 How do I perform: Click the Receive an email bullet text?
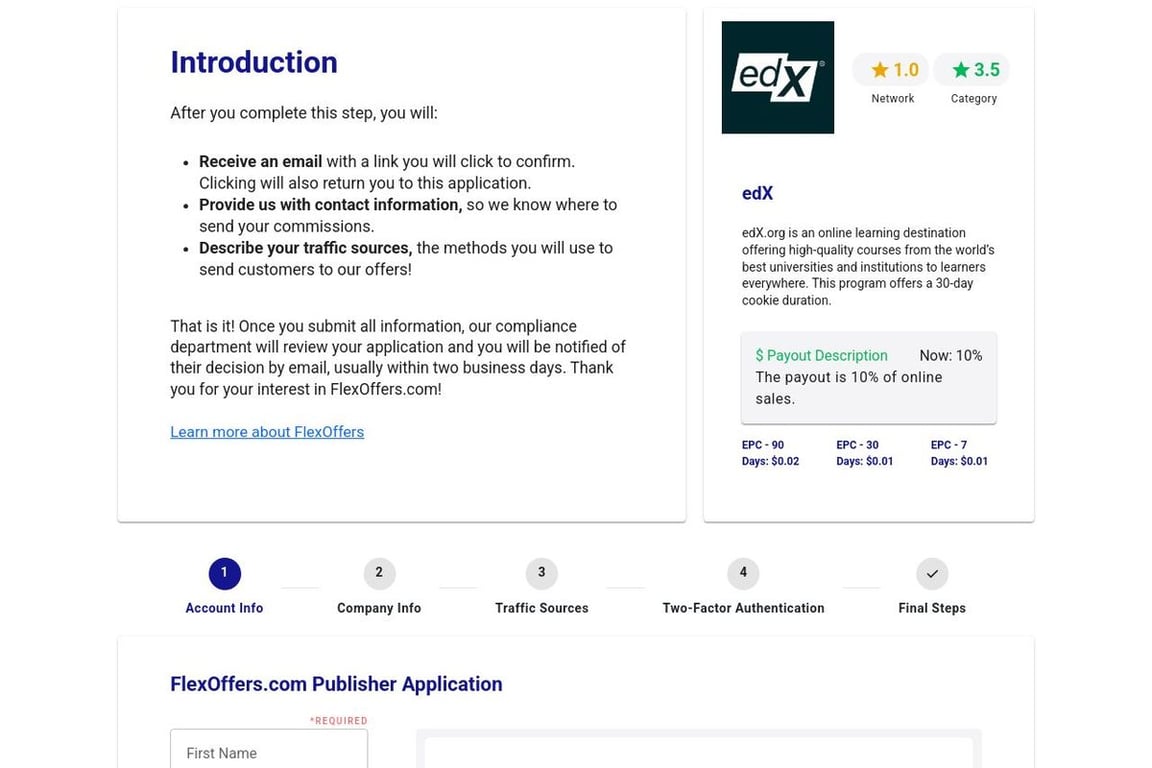(x=387, y=172)
